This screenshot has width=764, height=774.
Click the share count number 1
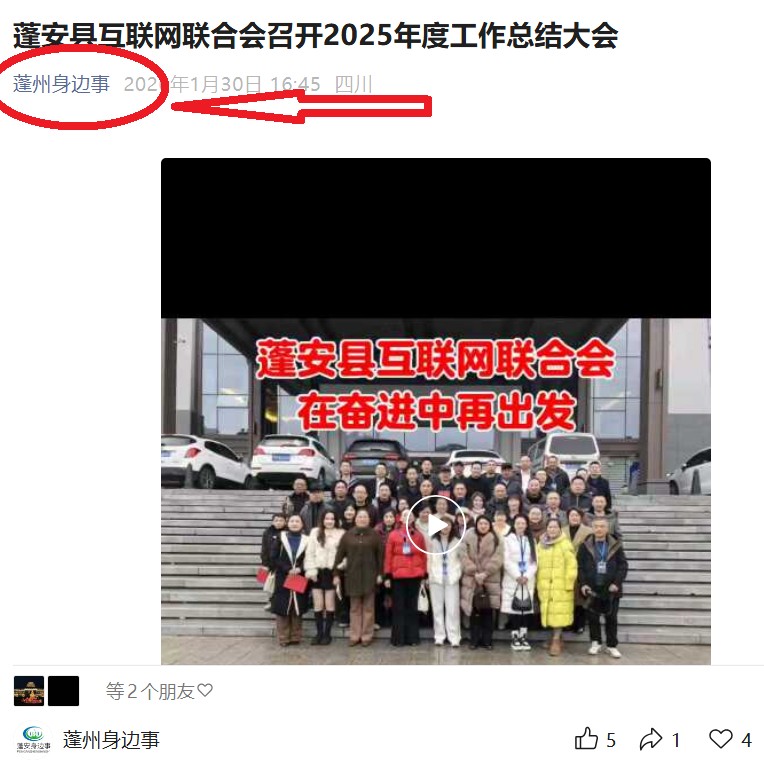pyautogui.click(x=676, y=740)
